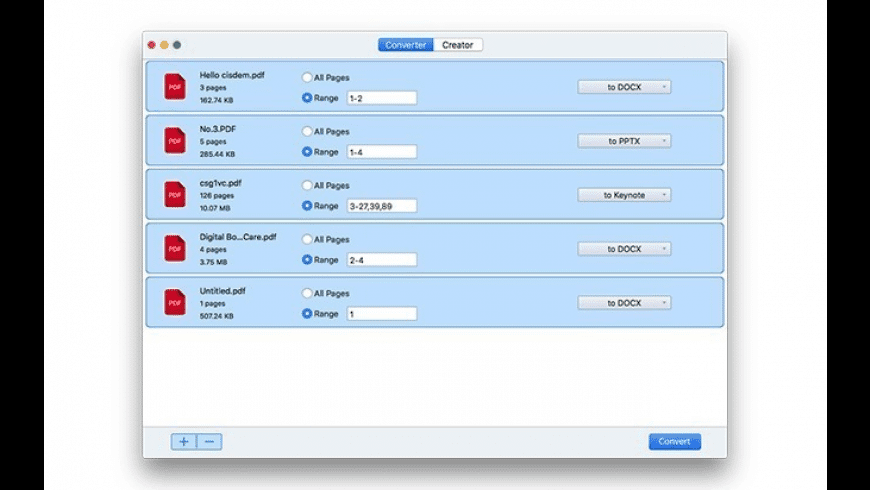Click the PDF icon for No.3.PDF
Screen dimensions: 870x490
(175, 140)
